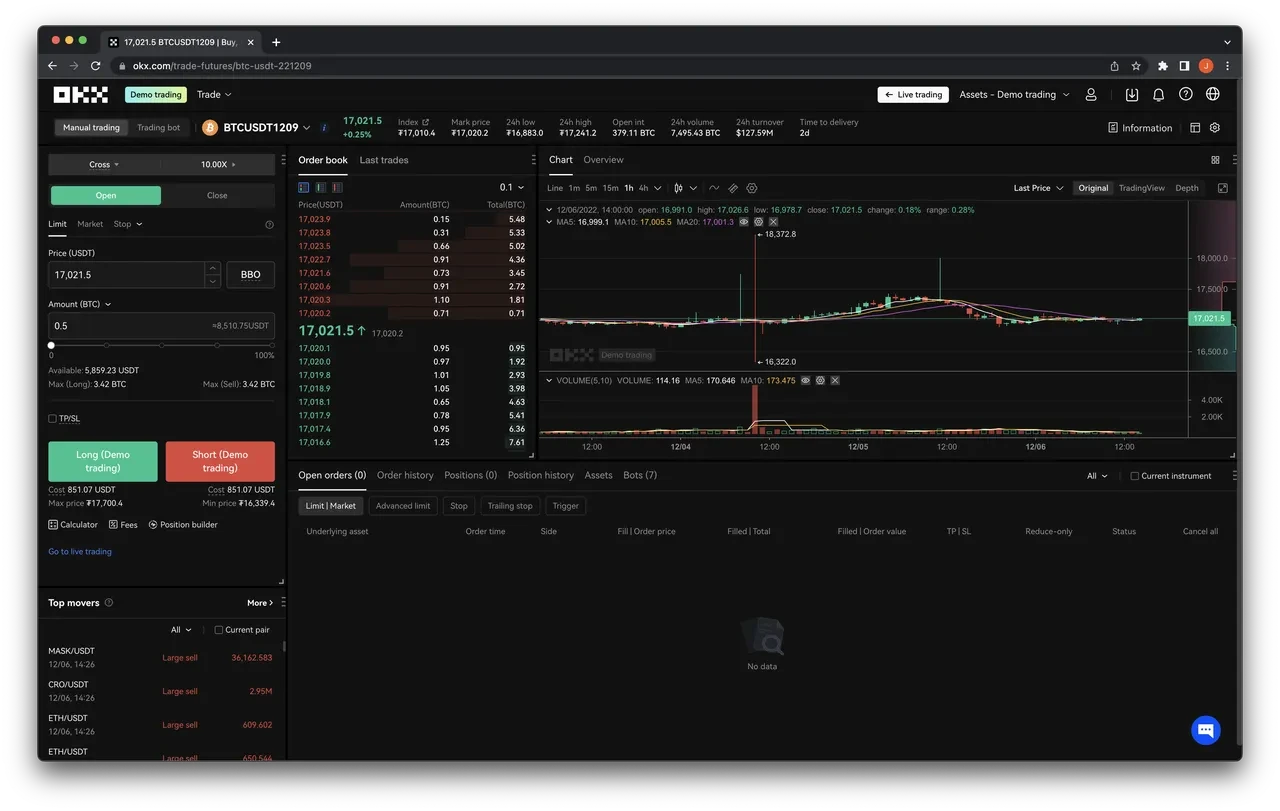1280x811 pixels.
Task: Bookmark this page with the star icon
Action: tap(1136, 66)
